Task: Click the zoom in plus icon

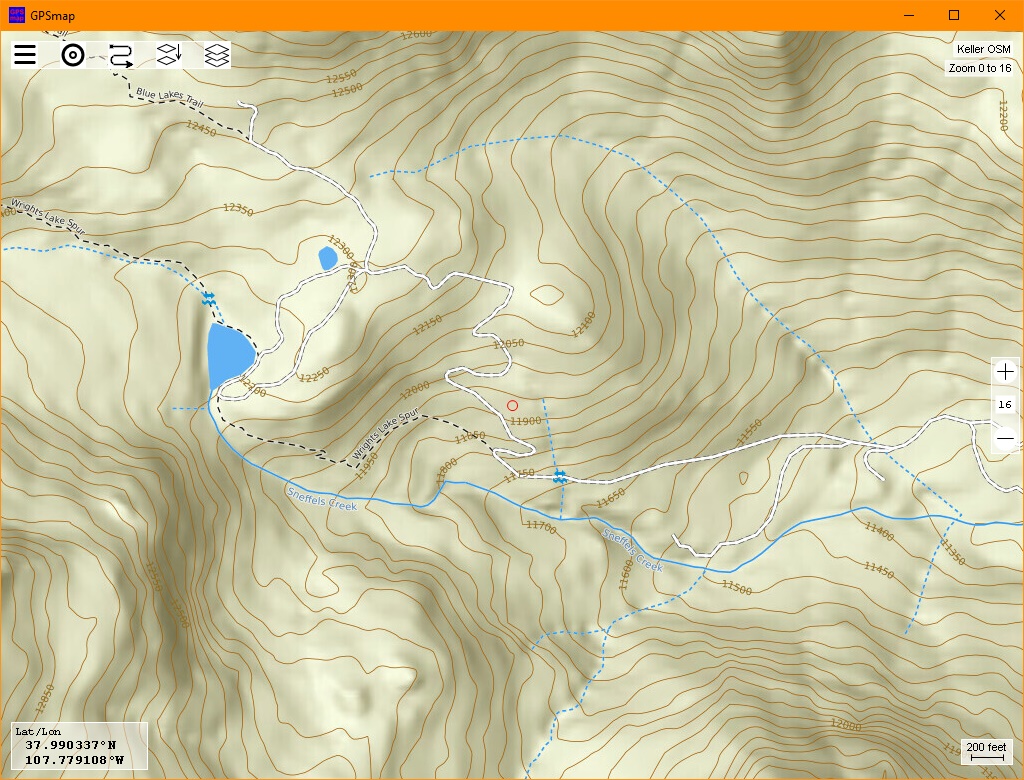Action: click(x=1004, y=371)
